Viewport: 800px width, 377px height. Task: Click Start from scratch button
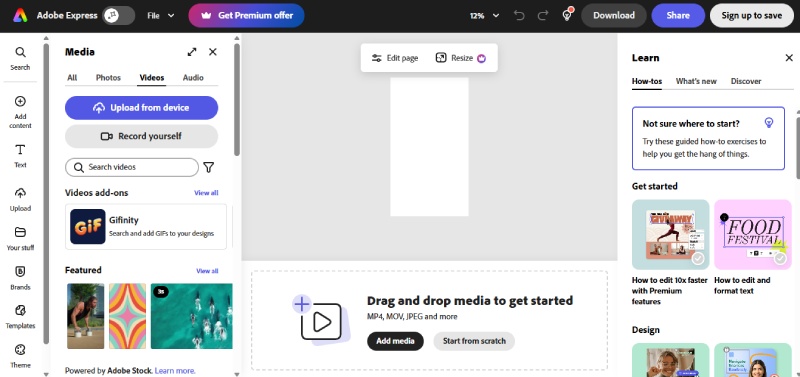pos(474,341)
